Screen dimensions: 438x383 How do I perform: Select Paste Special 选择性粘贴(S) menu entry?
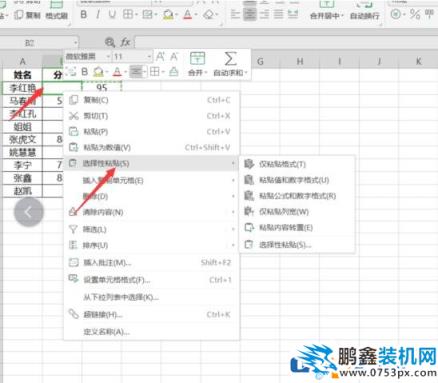click(151, 163)
